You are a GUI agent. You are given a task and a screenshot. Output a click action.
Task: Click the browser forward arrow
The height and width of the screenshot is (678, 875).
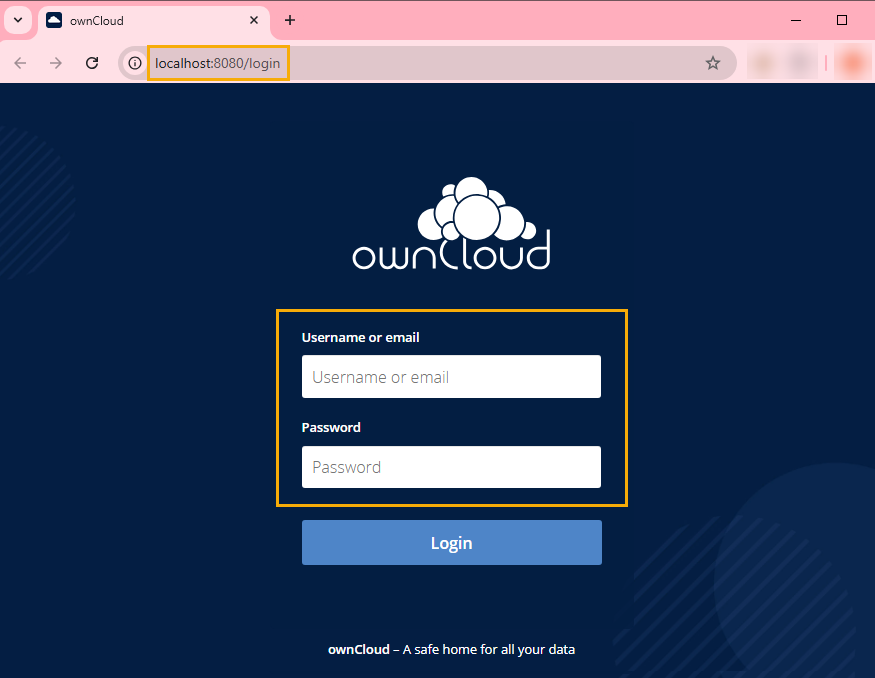[x=56, y=63]
